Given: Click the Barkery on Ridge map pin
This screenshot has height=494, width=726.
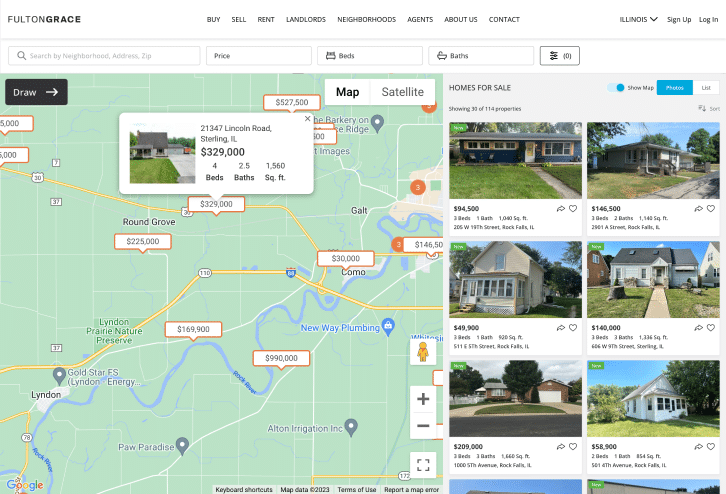Looking at the screenshot, I should (x=378, y=123).
